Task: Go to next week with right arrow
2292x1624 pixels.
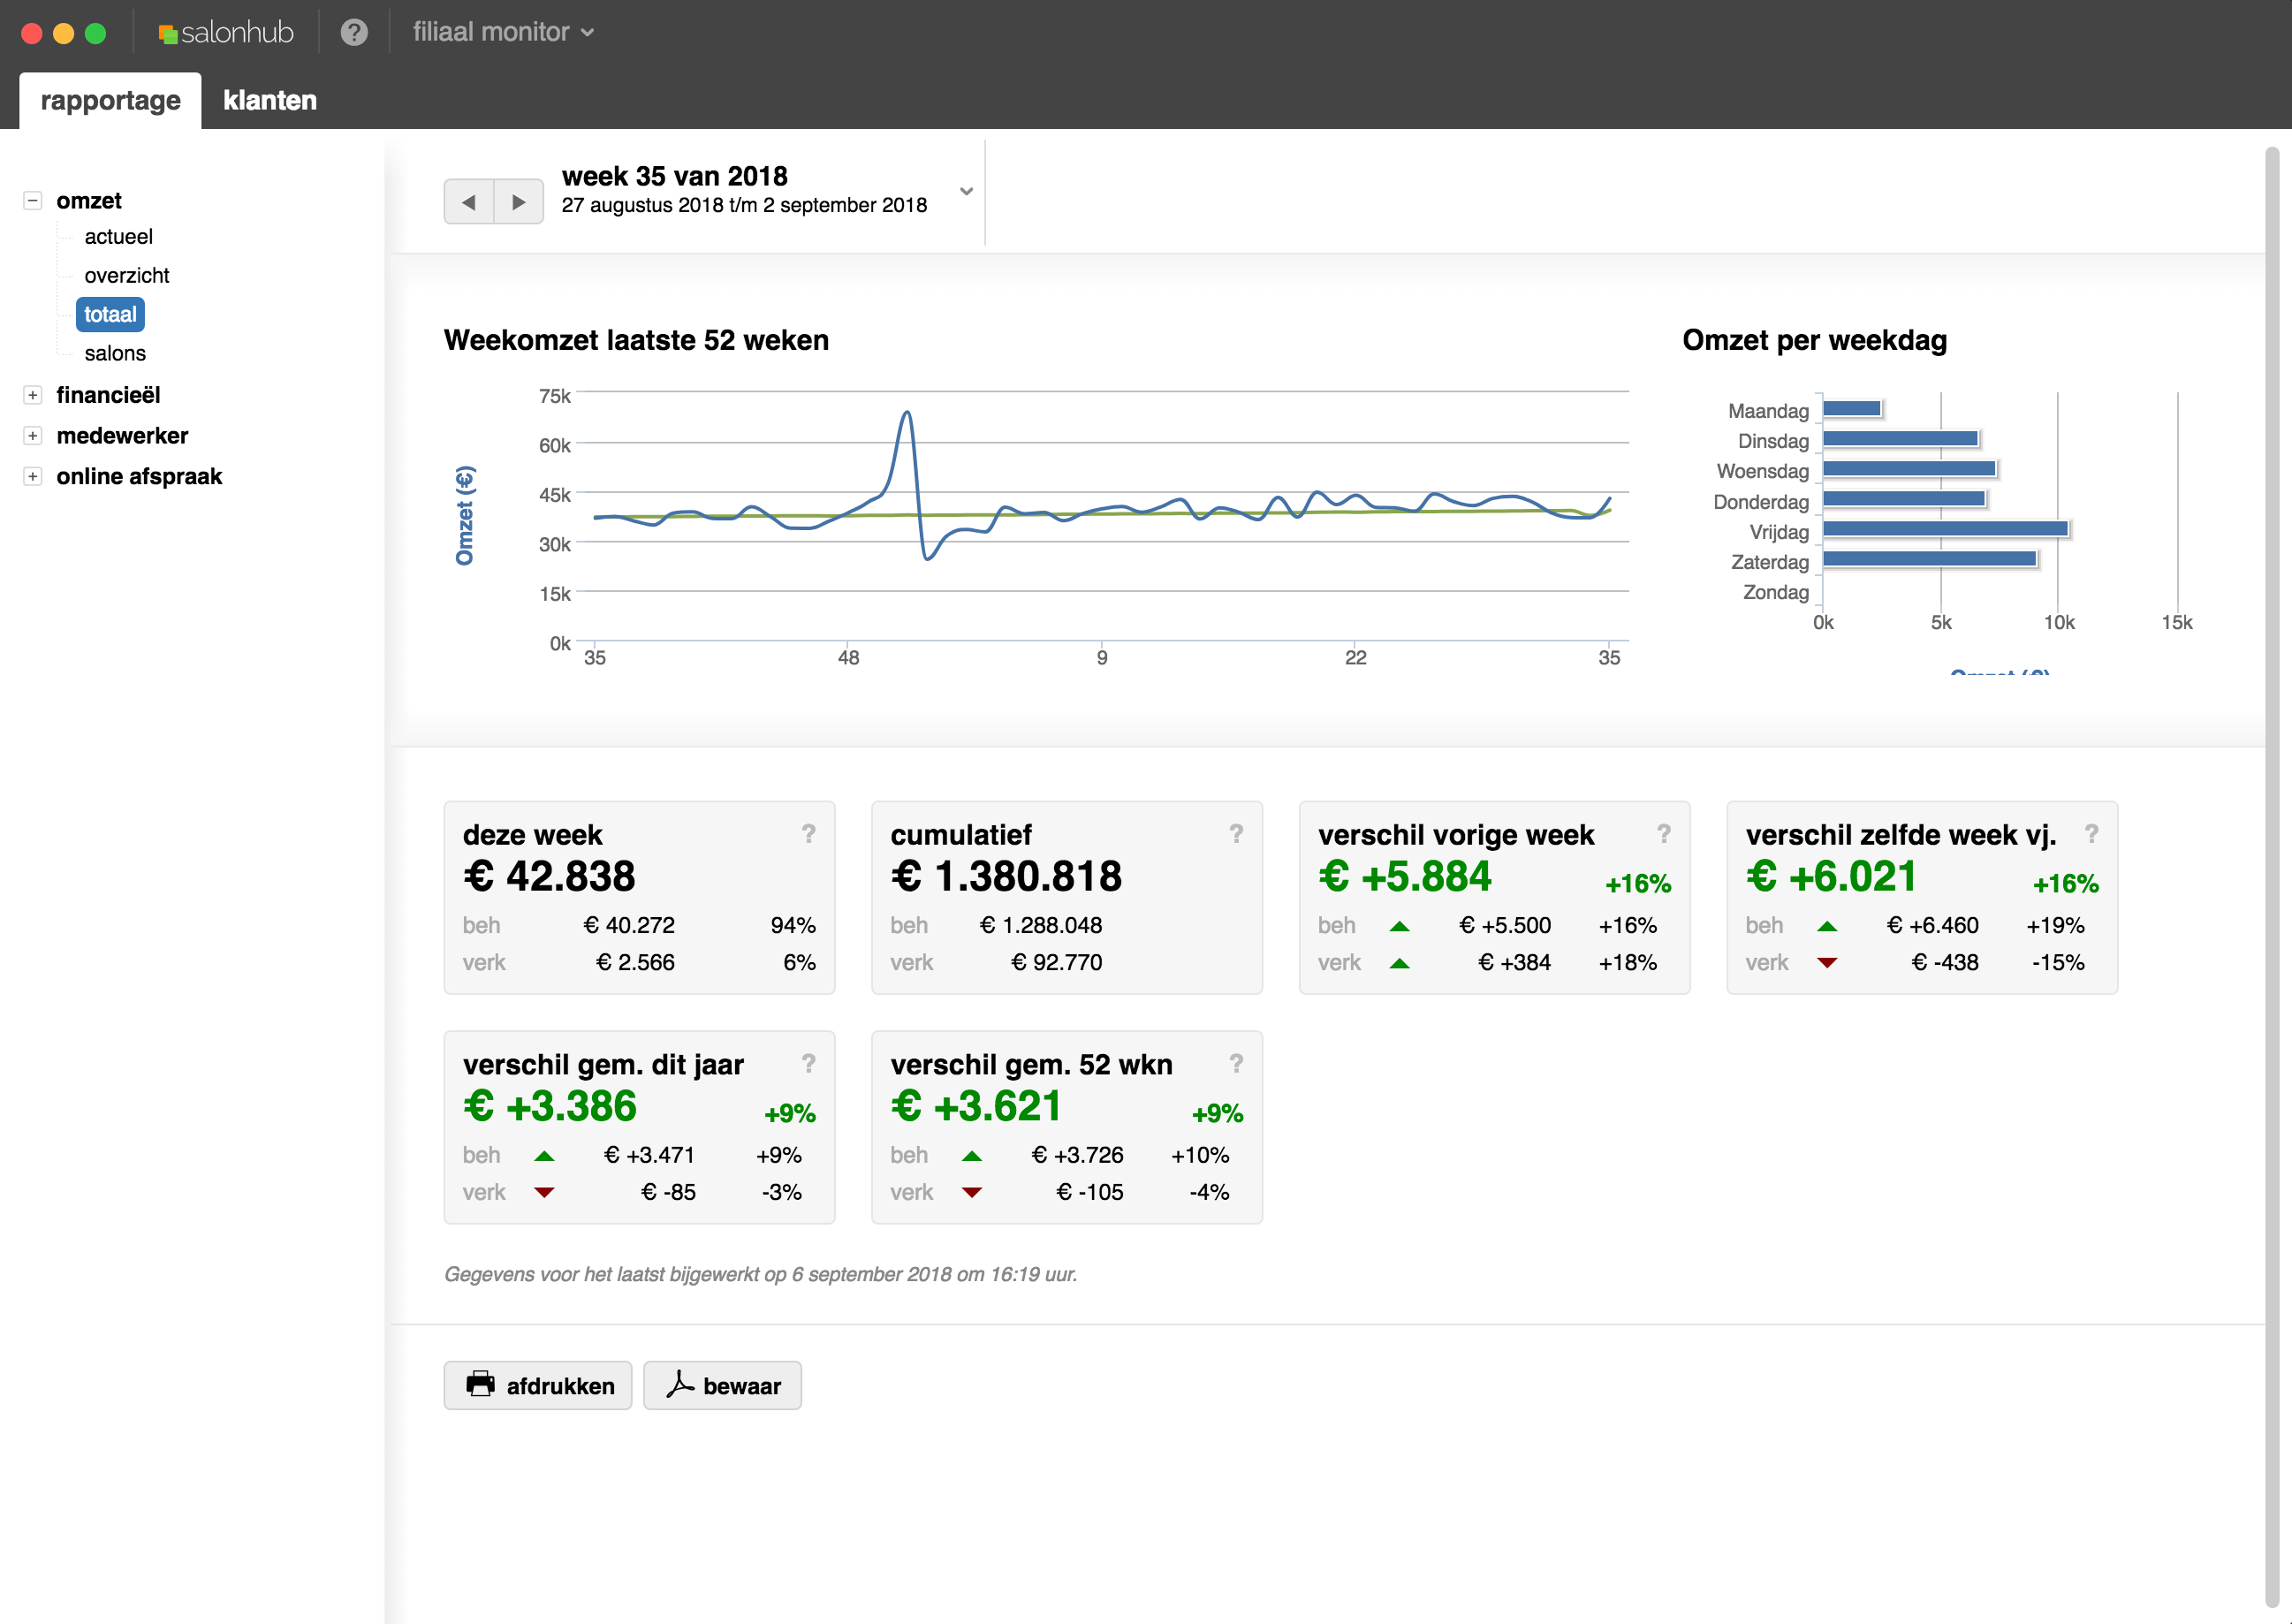Action: coord(518,202)
